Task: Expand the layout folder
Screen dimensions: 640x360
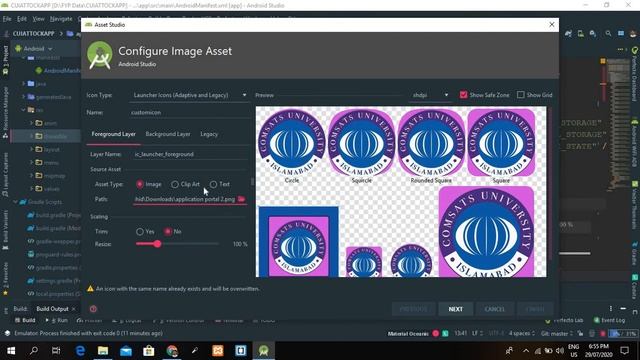Action: pos(31,149)
